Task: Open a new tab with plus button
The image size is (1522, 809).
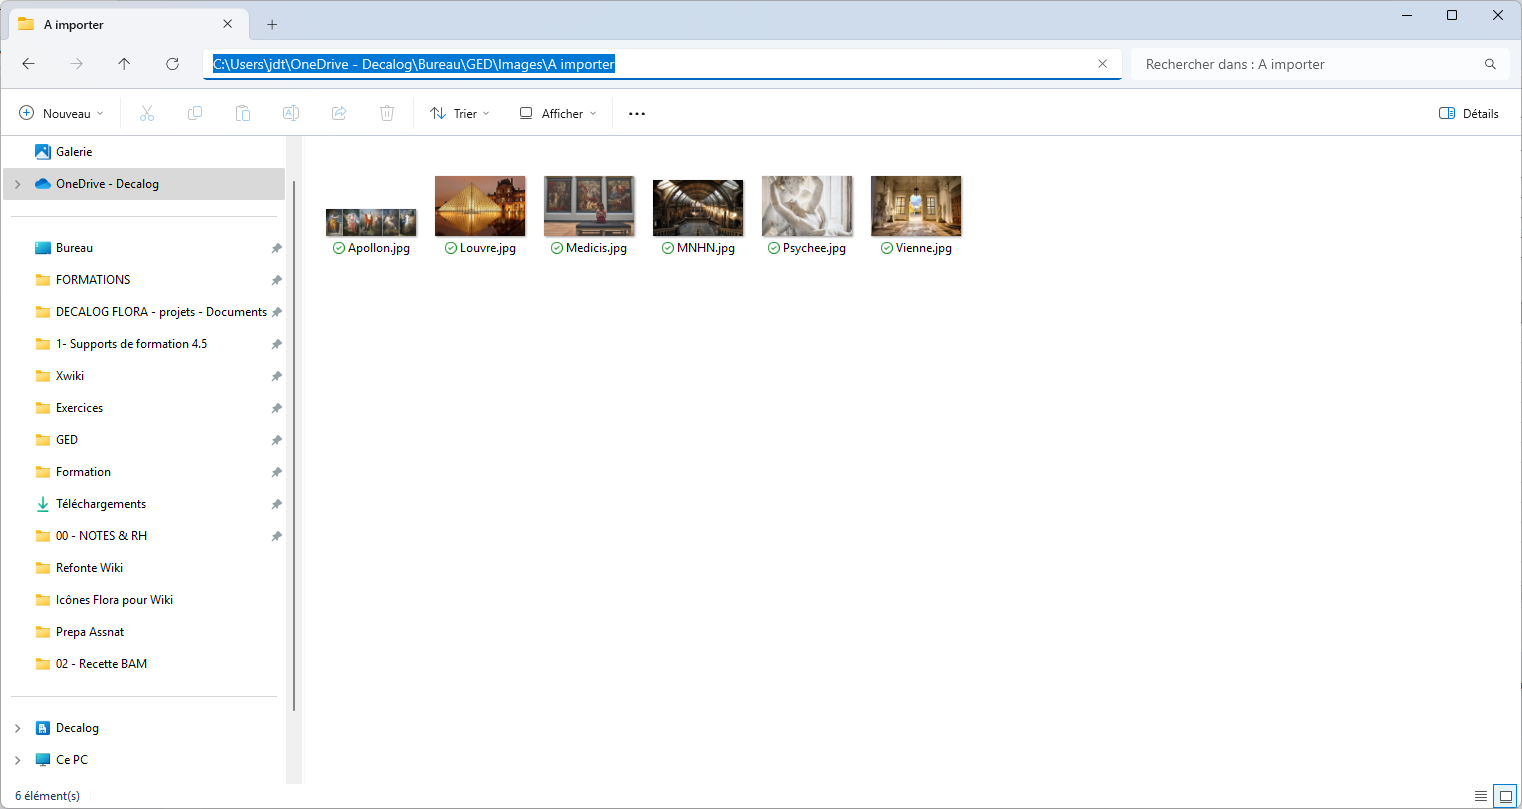Action: [272, 24]
